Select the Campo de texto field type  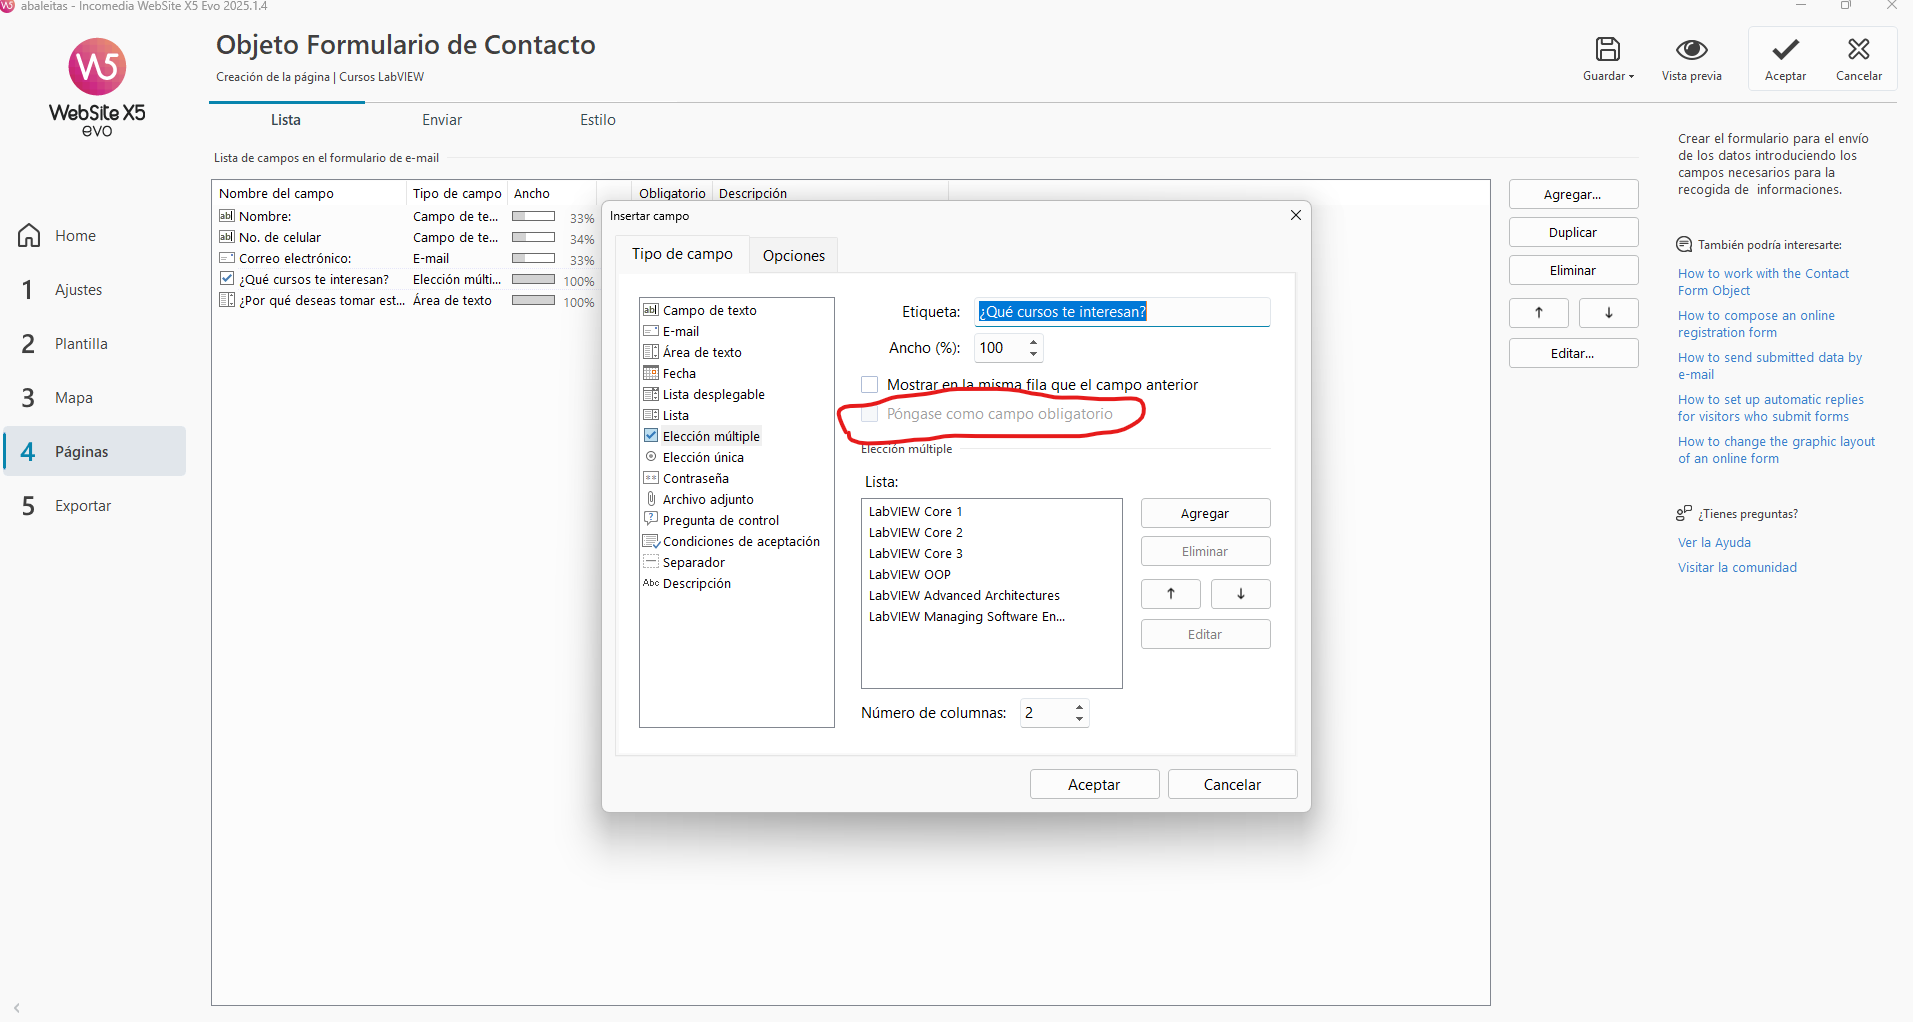(x=709, y=310)
